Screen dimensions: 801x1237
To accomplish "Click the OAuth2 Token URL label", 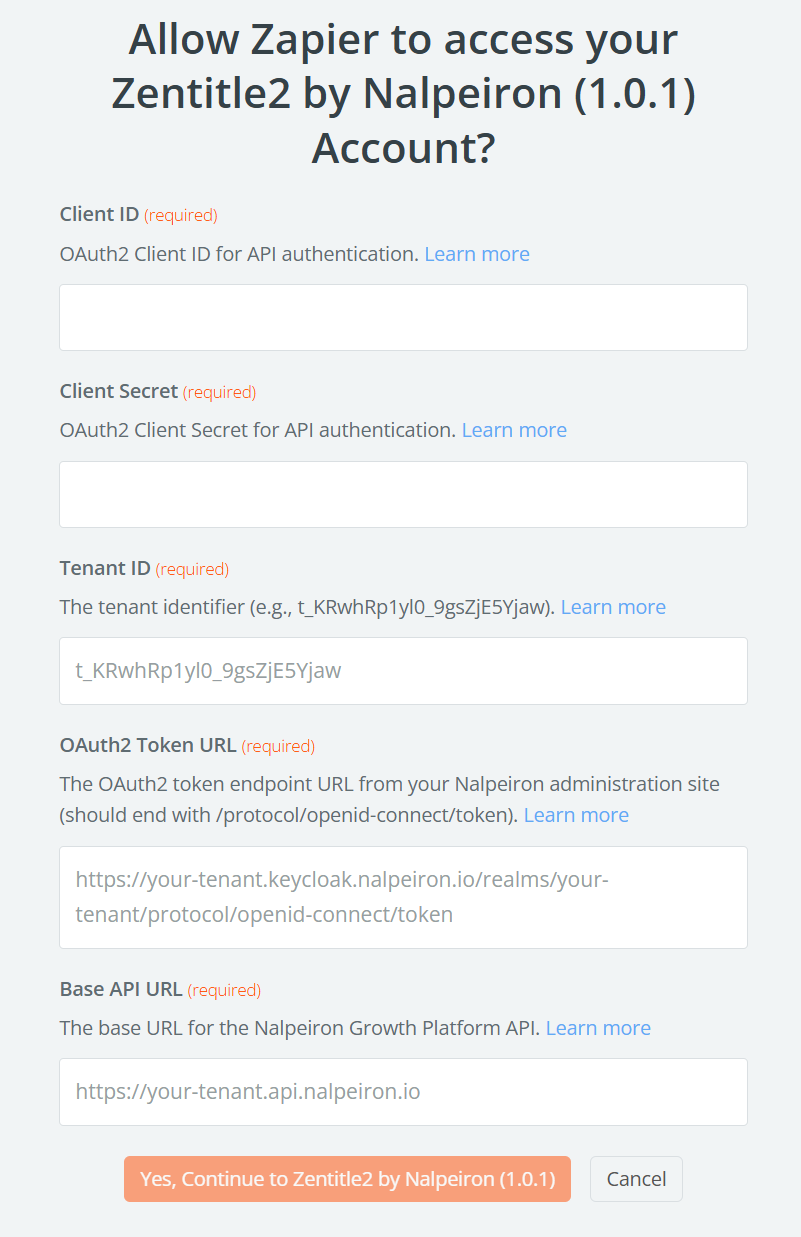I will (x=148, y=745).
